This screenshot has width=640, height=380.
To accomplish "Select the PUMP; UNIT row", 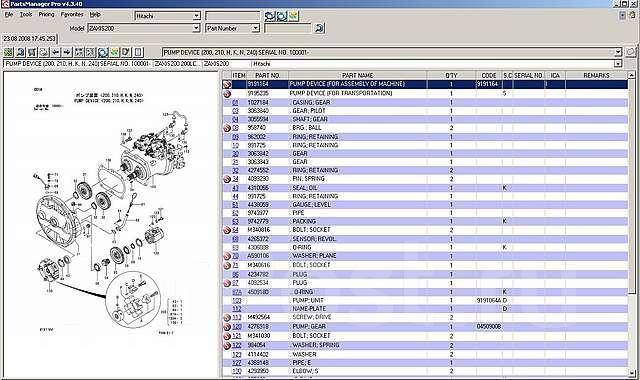I will (x=425, y=300).
